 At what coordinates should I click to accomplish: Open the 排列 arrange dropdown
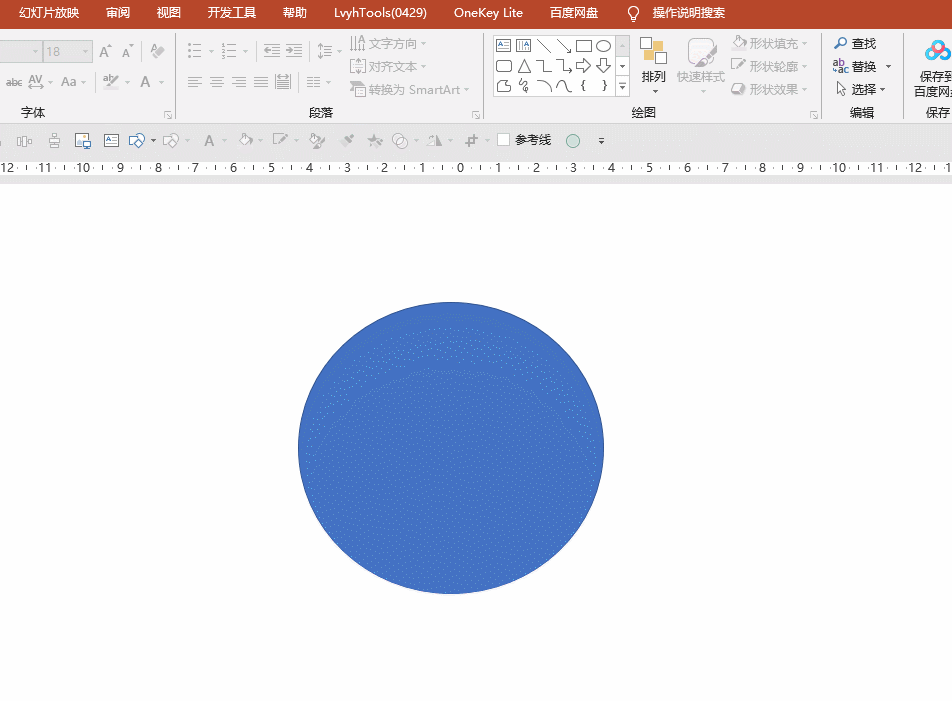click(653, 66)
